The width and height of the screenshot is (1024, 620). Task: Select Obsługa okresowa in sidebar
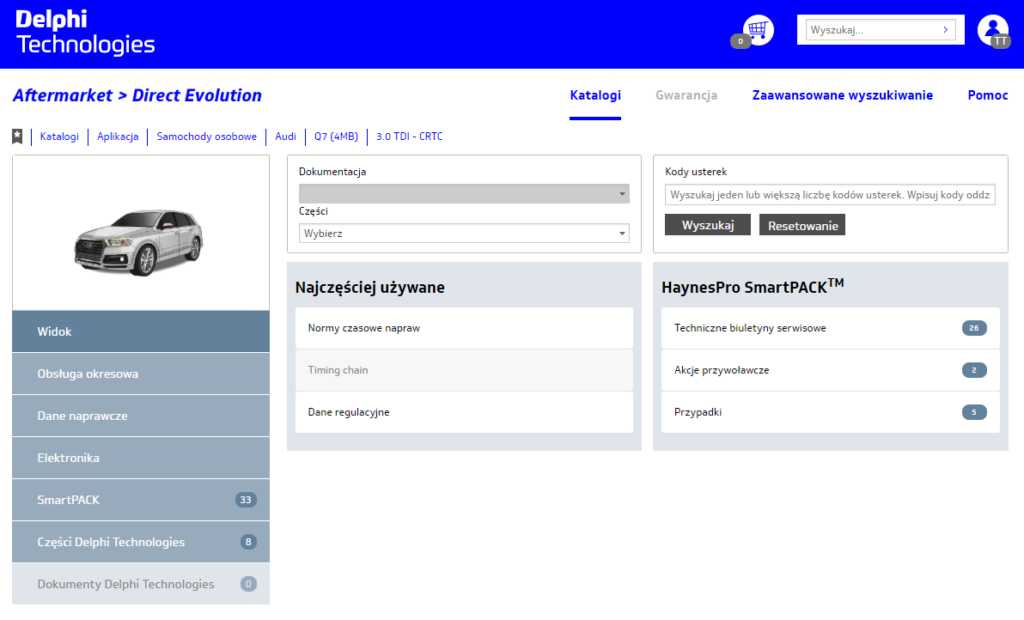140,374
